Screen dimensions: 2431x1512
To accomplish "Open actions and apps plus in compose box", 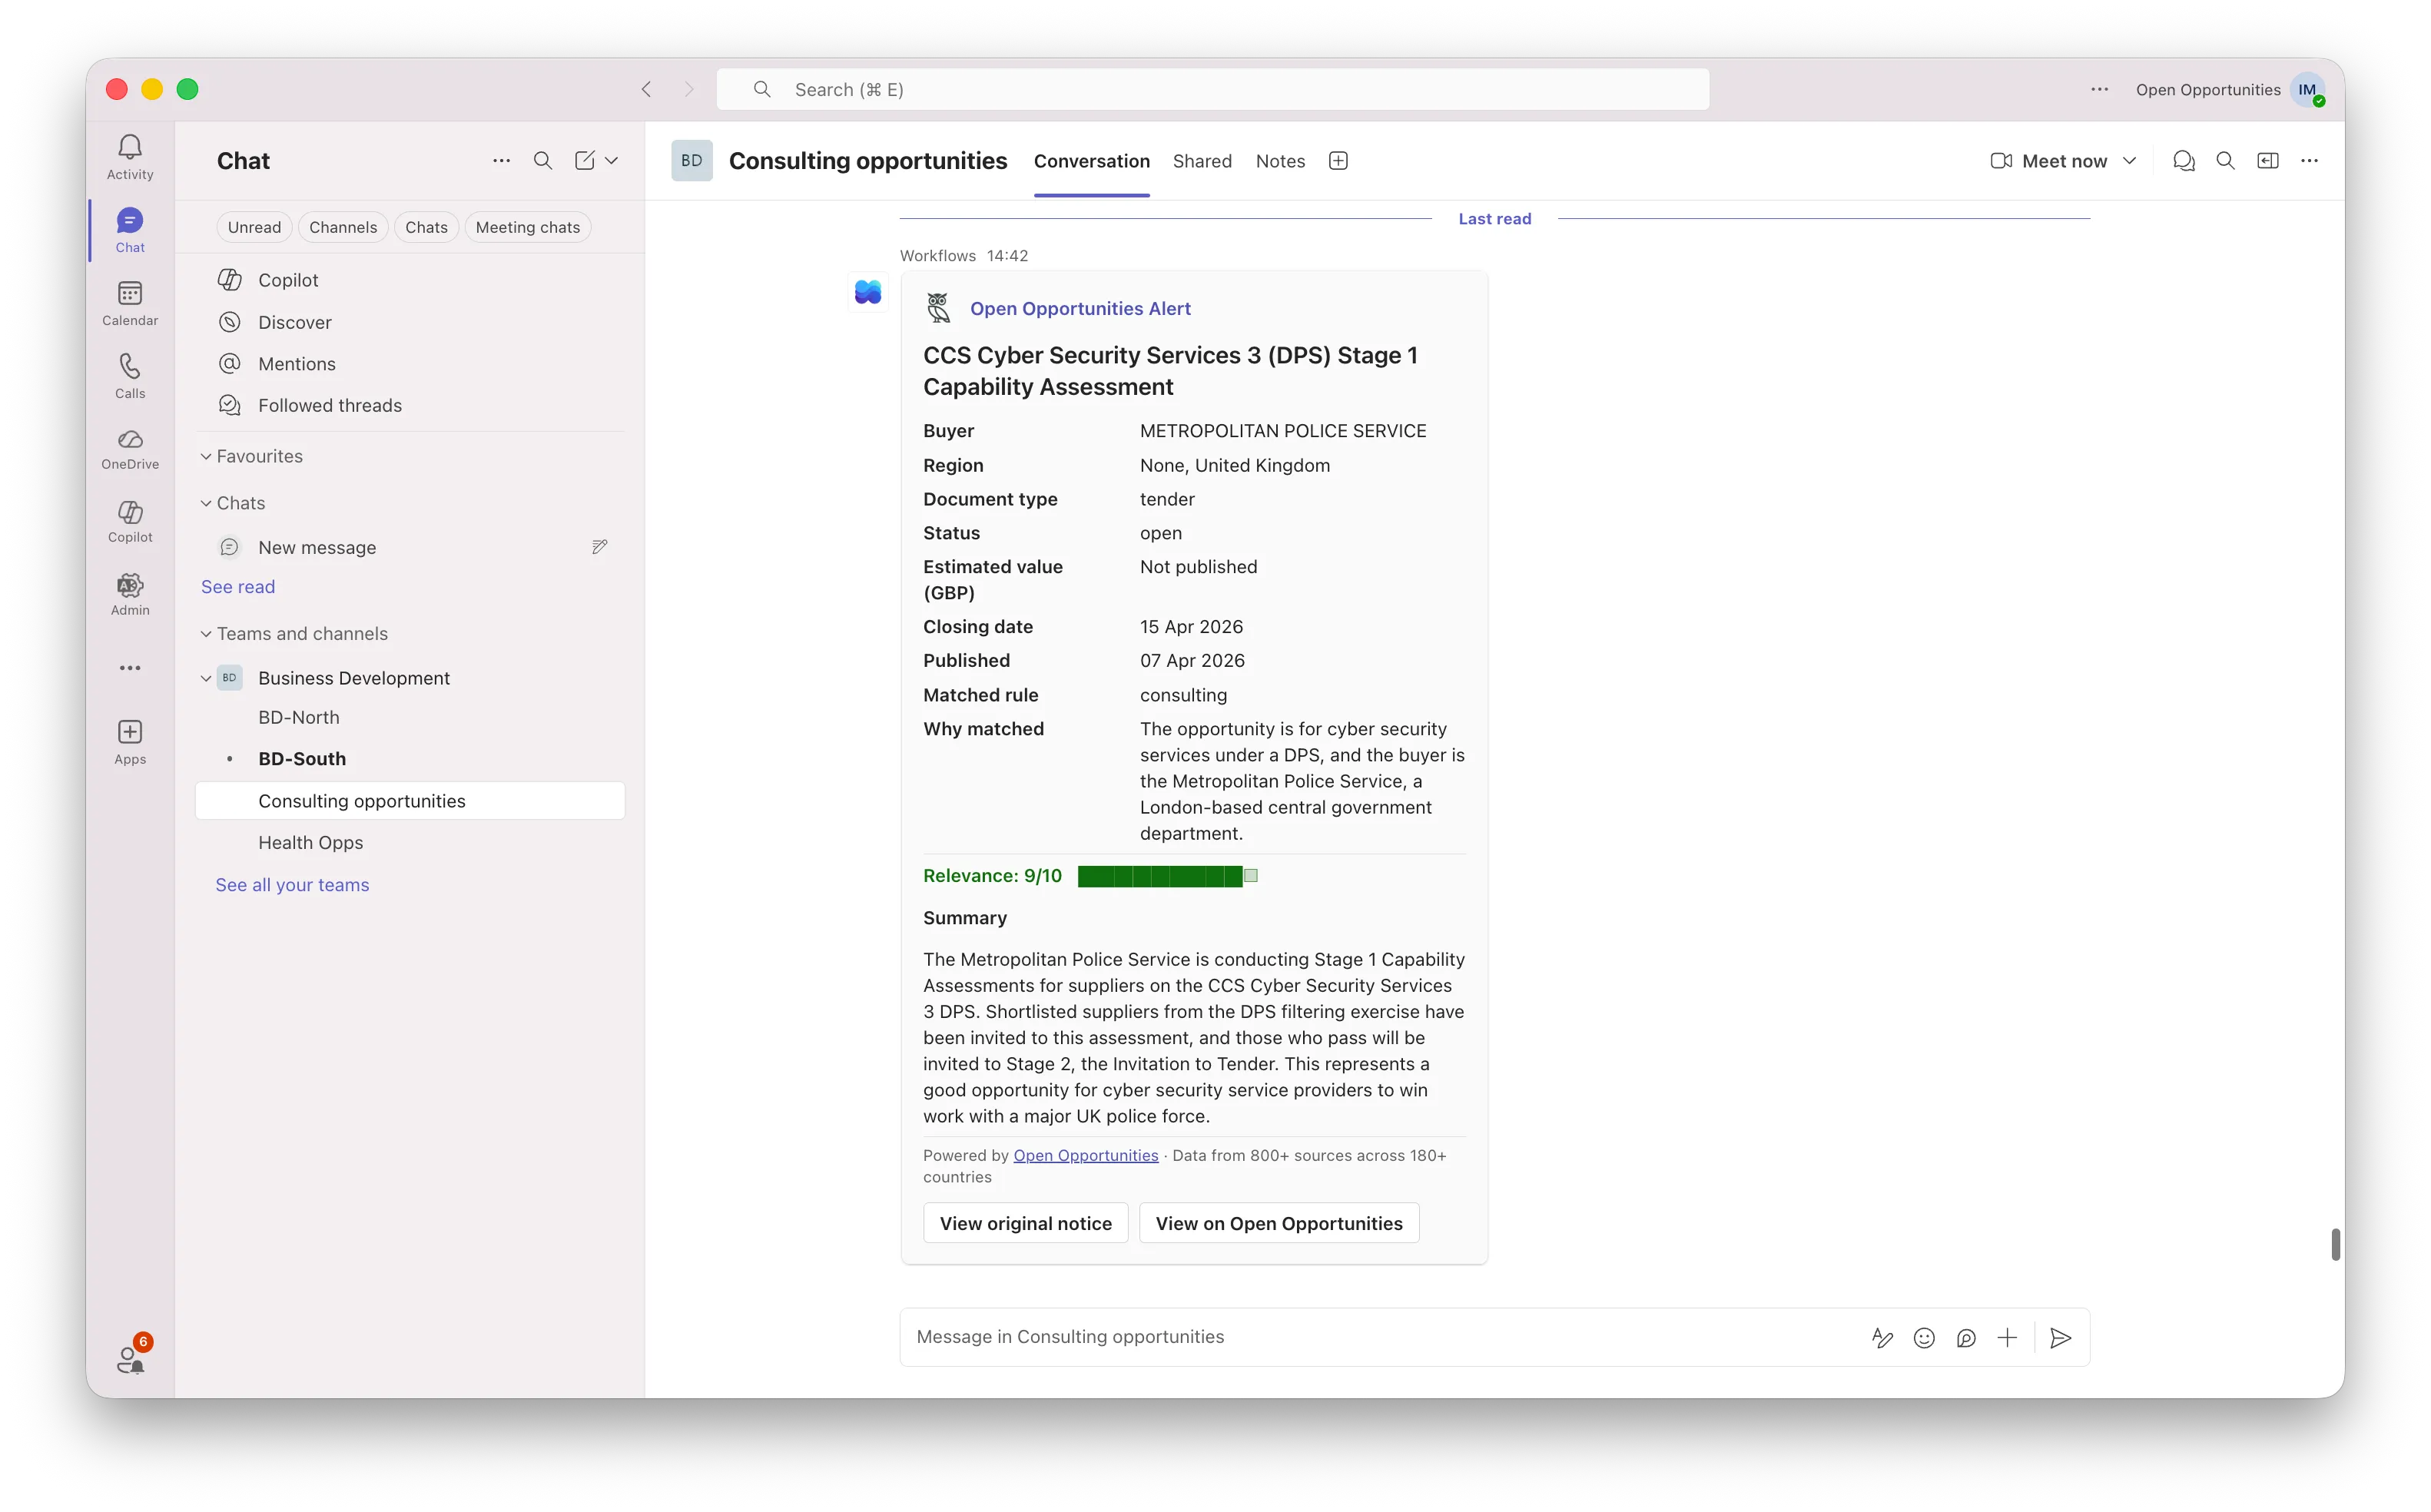I will coord(2007,1338).
